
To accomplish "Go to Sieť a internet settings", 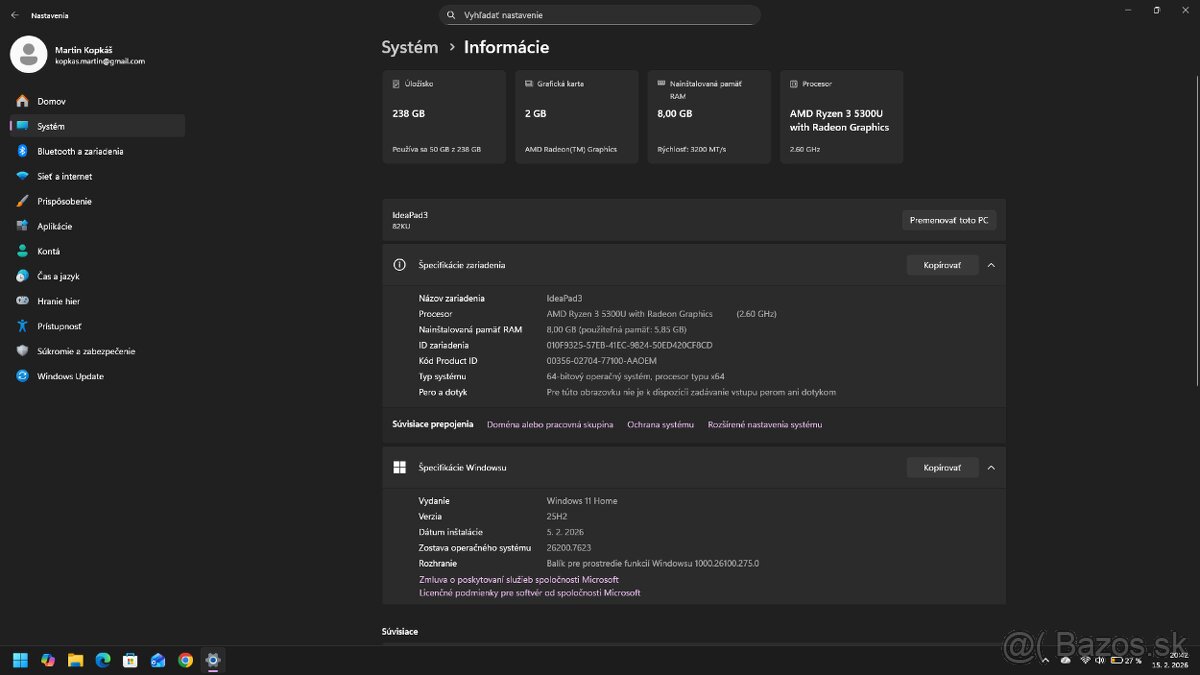I will [x=64, y=176].
